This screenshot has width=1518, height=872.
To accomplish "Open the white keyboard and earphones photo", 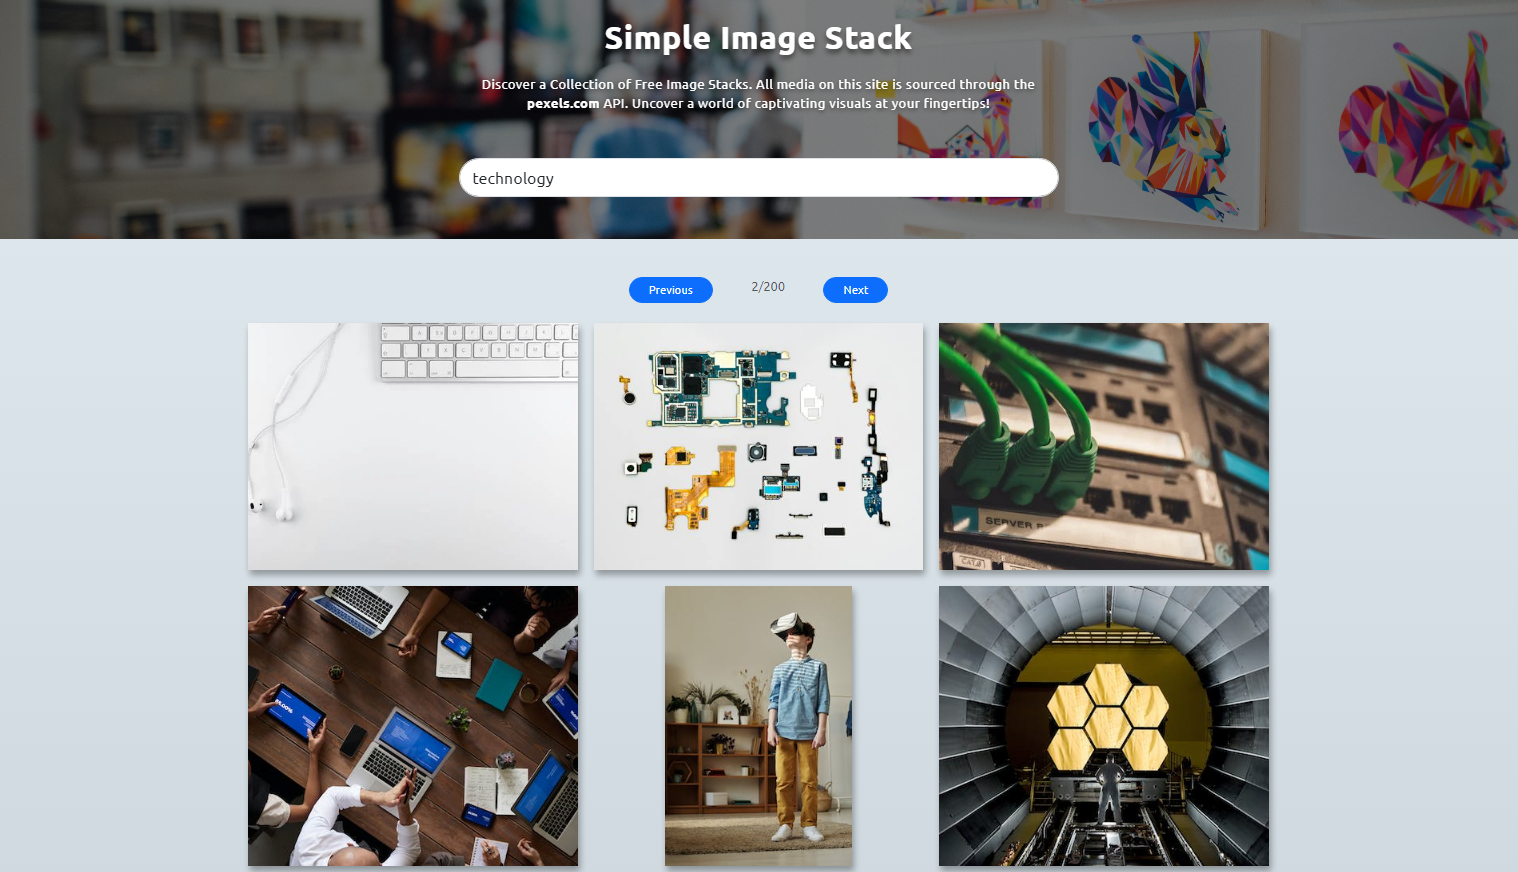I will coord(413,446).
